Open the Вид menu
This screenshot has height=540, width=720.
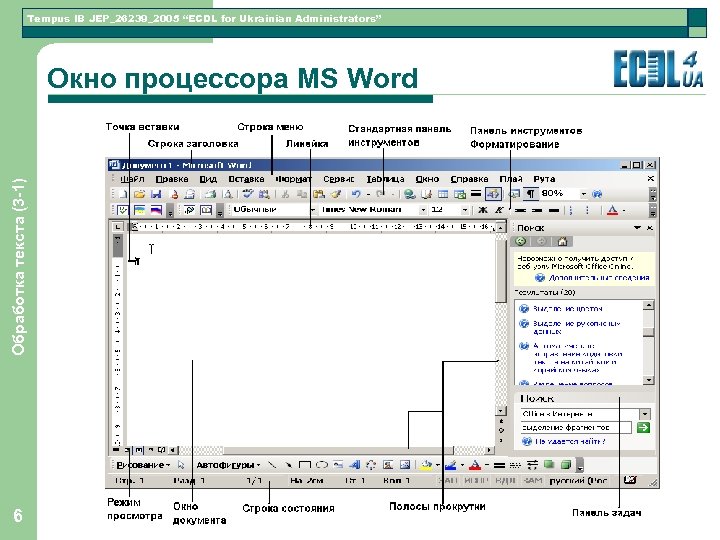pos(208,179)
